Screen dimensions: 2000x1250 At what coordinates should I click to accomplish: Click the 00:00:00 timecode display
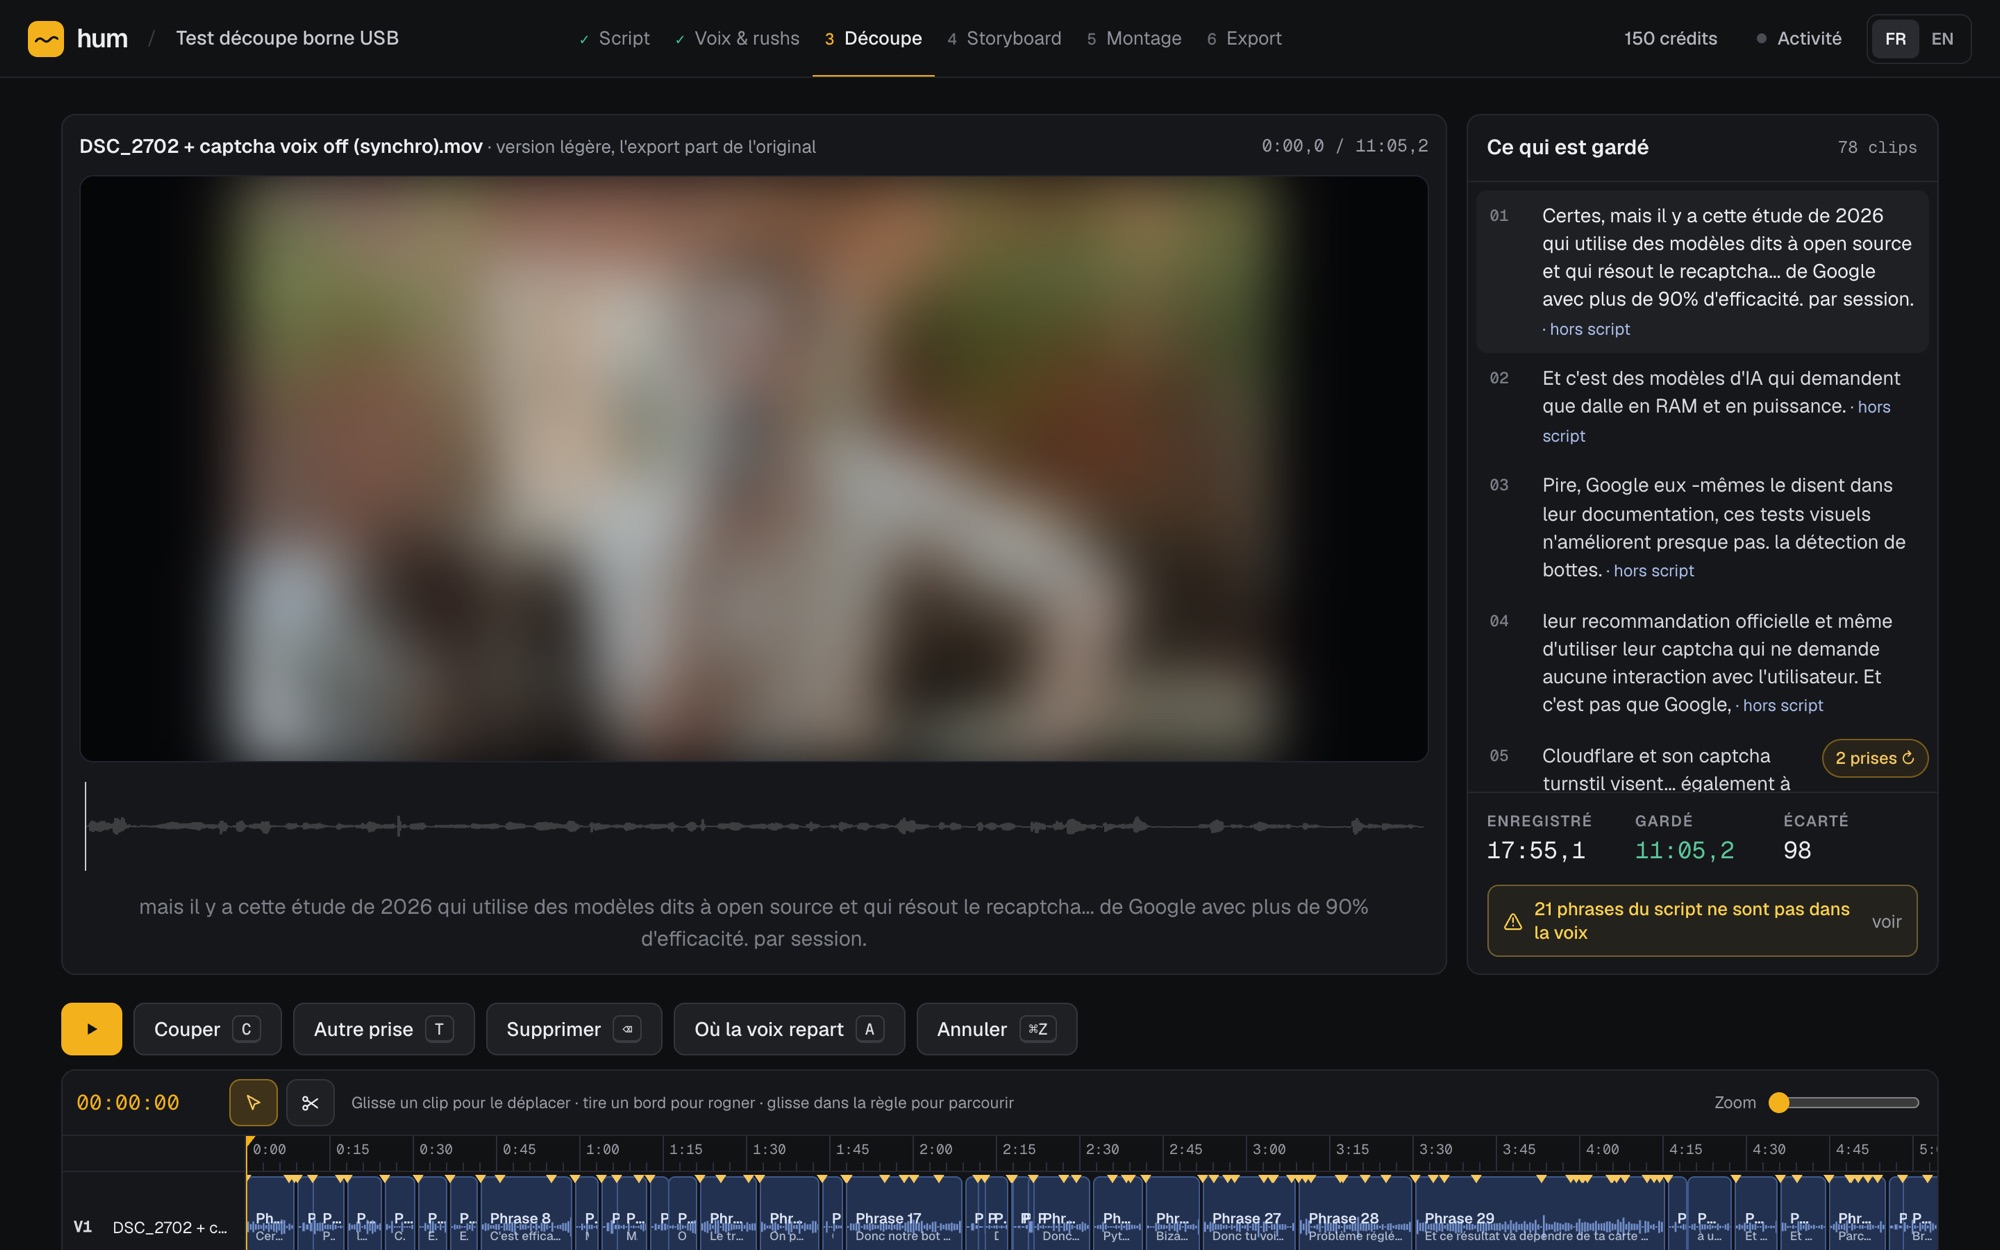(128, 1103)
